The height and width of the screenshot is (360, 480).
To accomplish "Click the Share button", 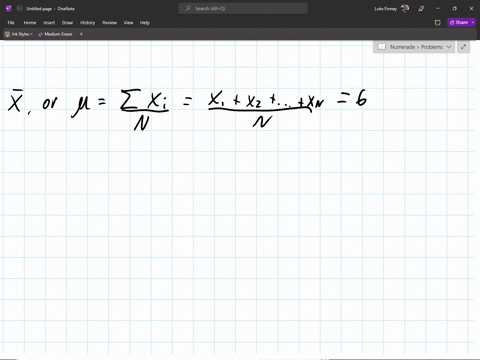I will (x=459, y=22).
